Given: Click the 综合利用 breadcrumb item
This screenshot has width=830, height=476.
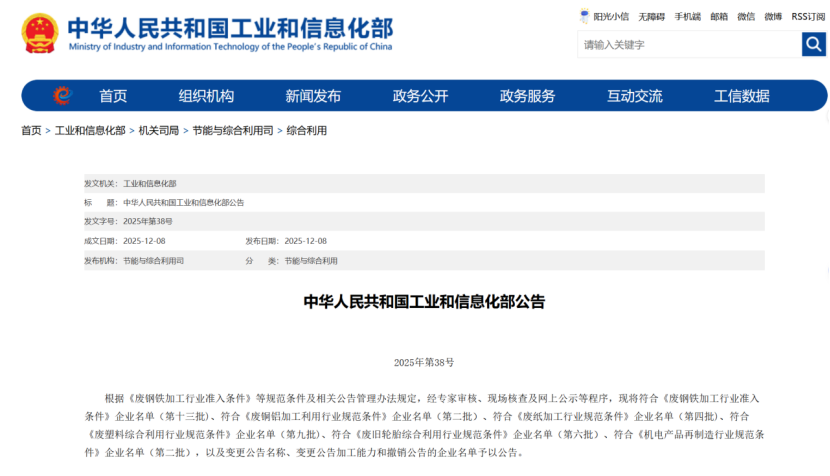Looking at the screenshot, I should tap(306, 130).
